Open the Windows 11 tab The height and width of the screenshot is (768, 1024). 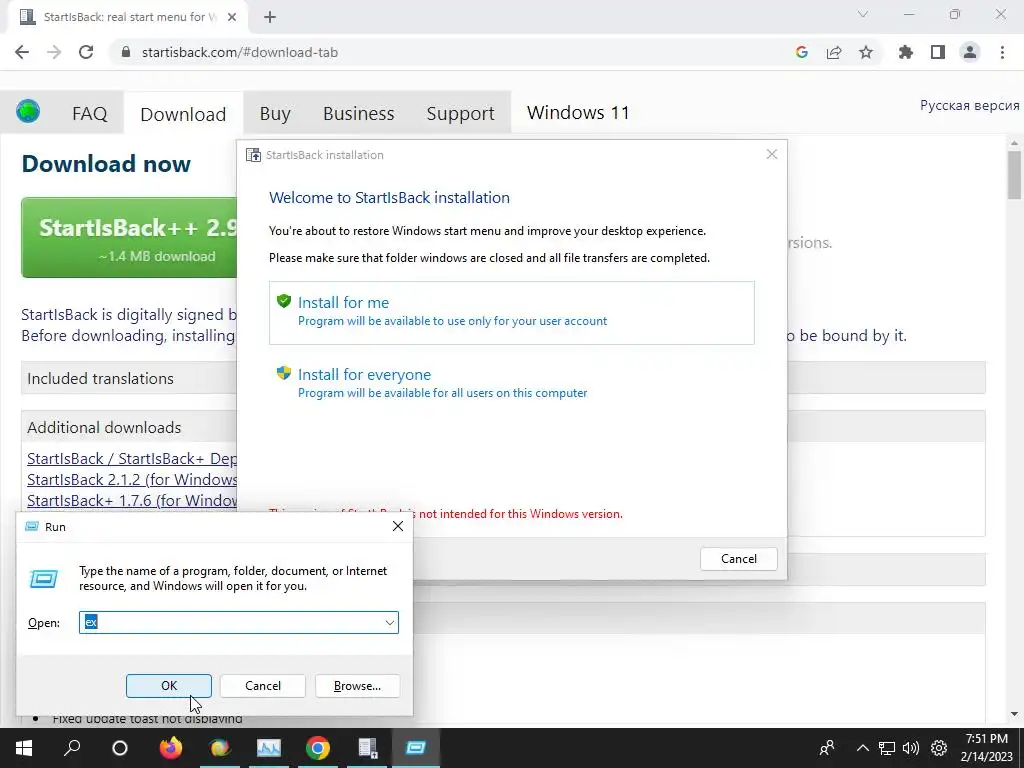click(578, 112)
